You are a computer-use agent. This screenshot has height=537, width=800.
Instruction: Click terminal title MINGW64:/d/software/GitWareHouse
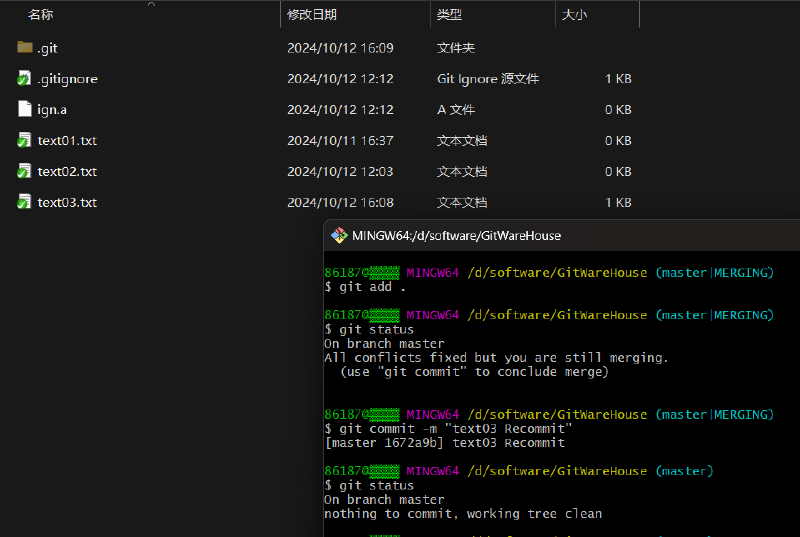point(457,236)
